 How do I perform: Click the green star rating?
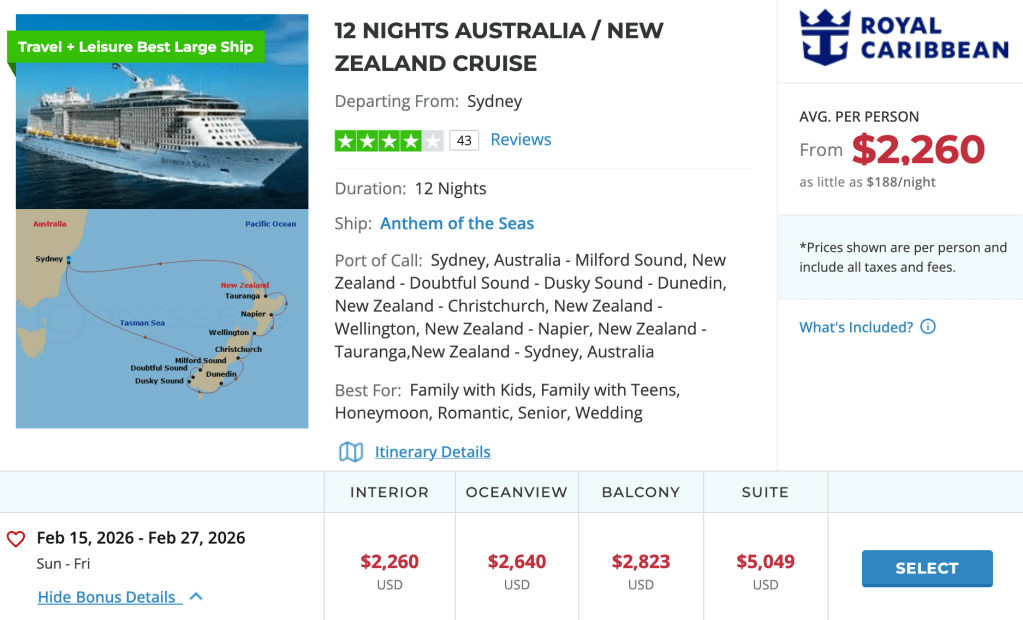(388, 141)
